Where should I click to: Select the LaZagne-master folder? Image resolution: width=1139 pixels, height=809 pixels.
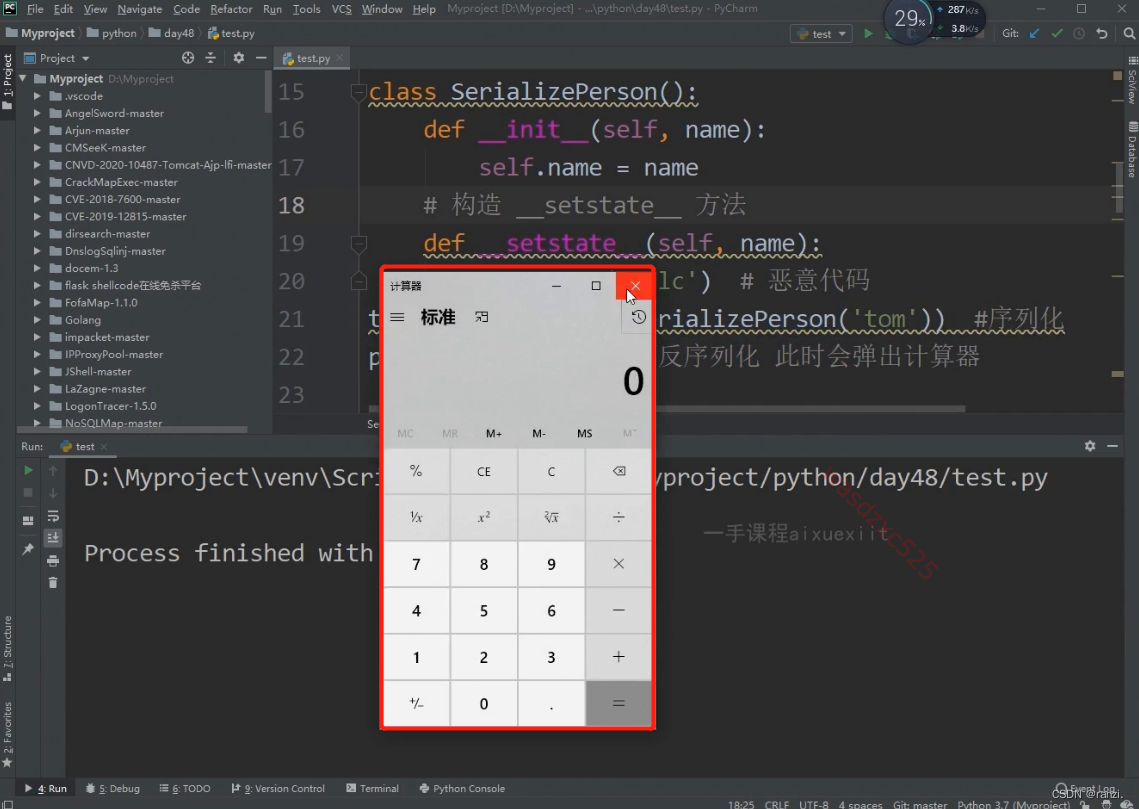pyautogui.click(x=105, y=389)
